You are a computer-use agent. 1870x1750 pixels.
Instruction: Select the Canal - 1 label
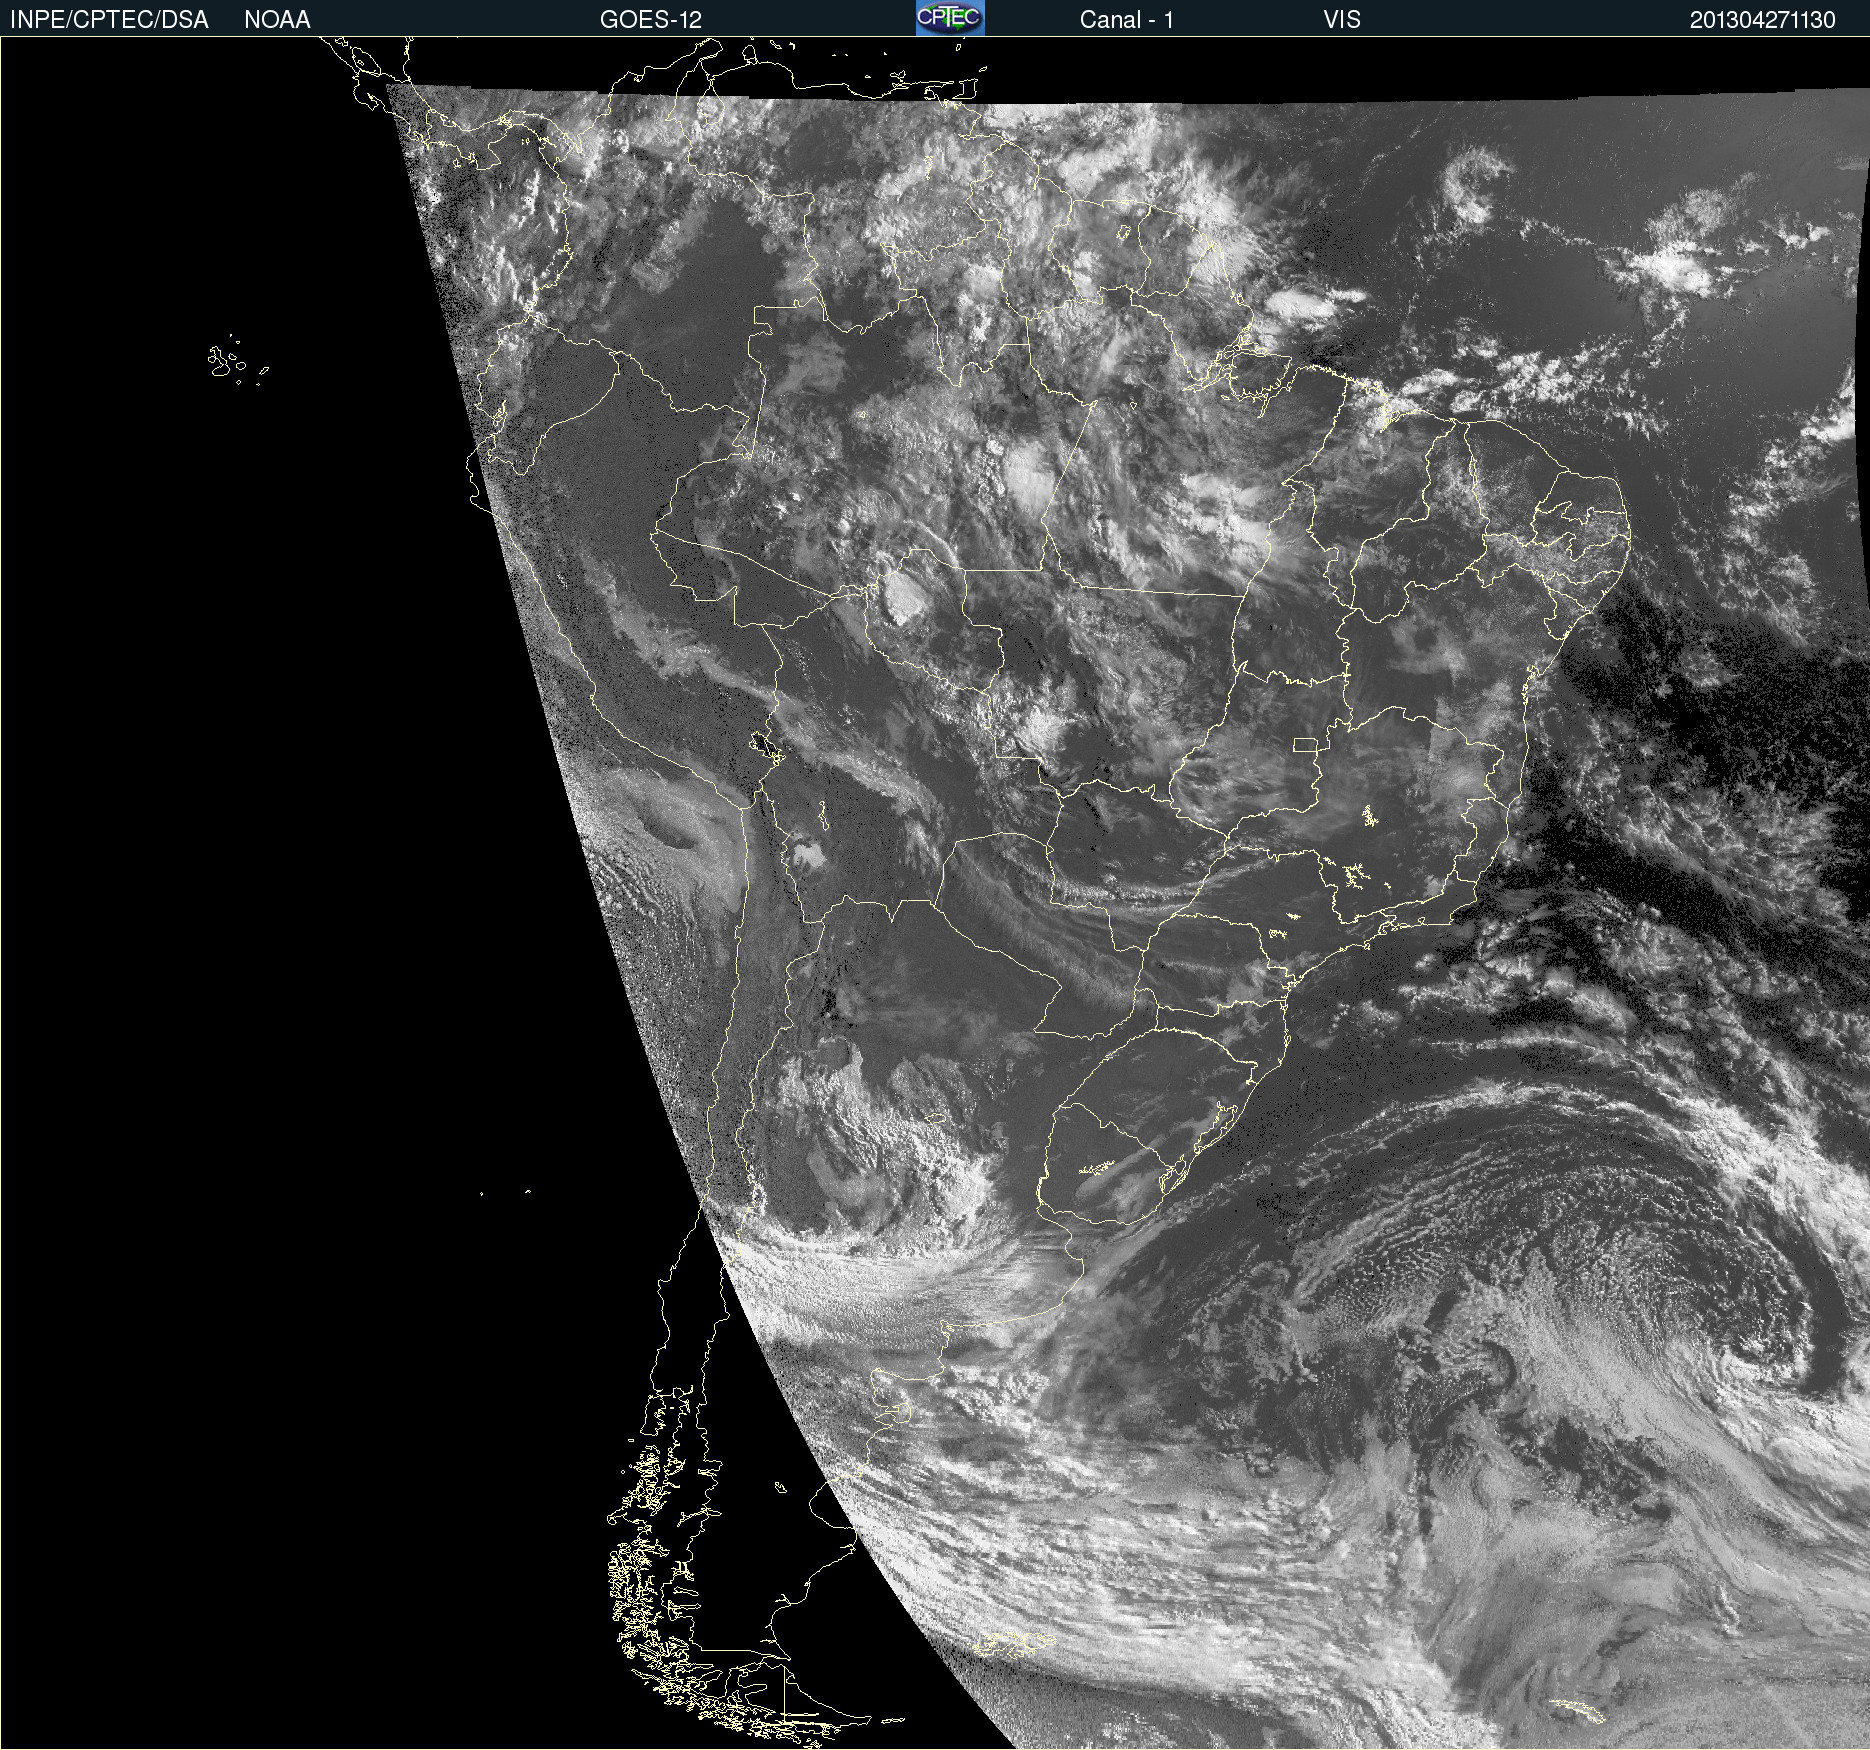tap(1126, 20)
